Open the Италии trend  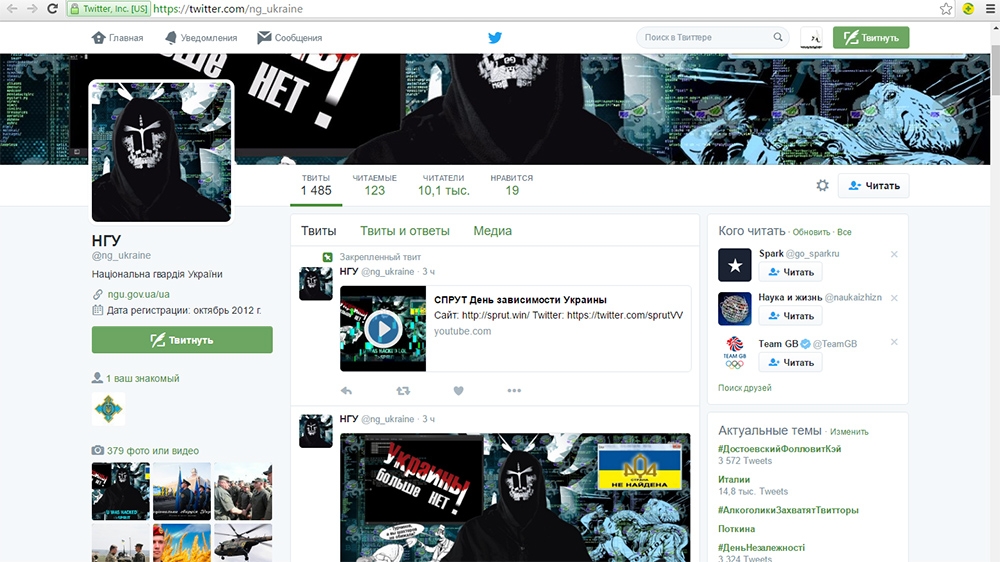point(733,479)
